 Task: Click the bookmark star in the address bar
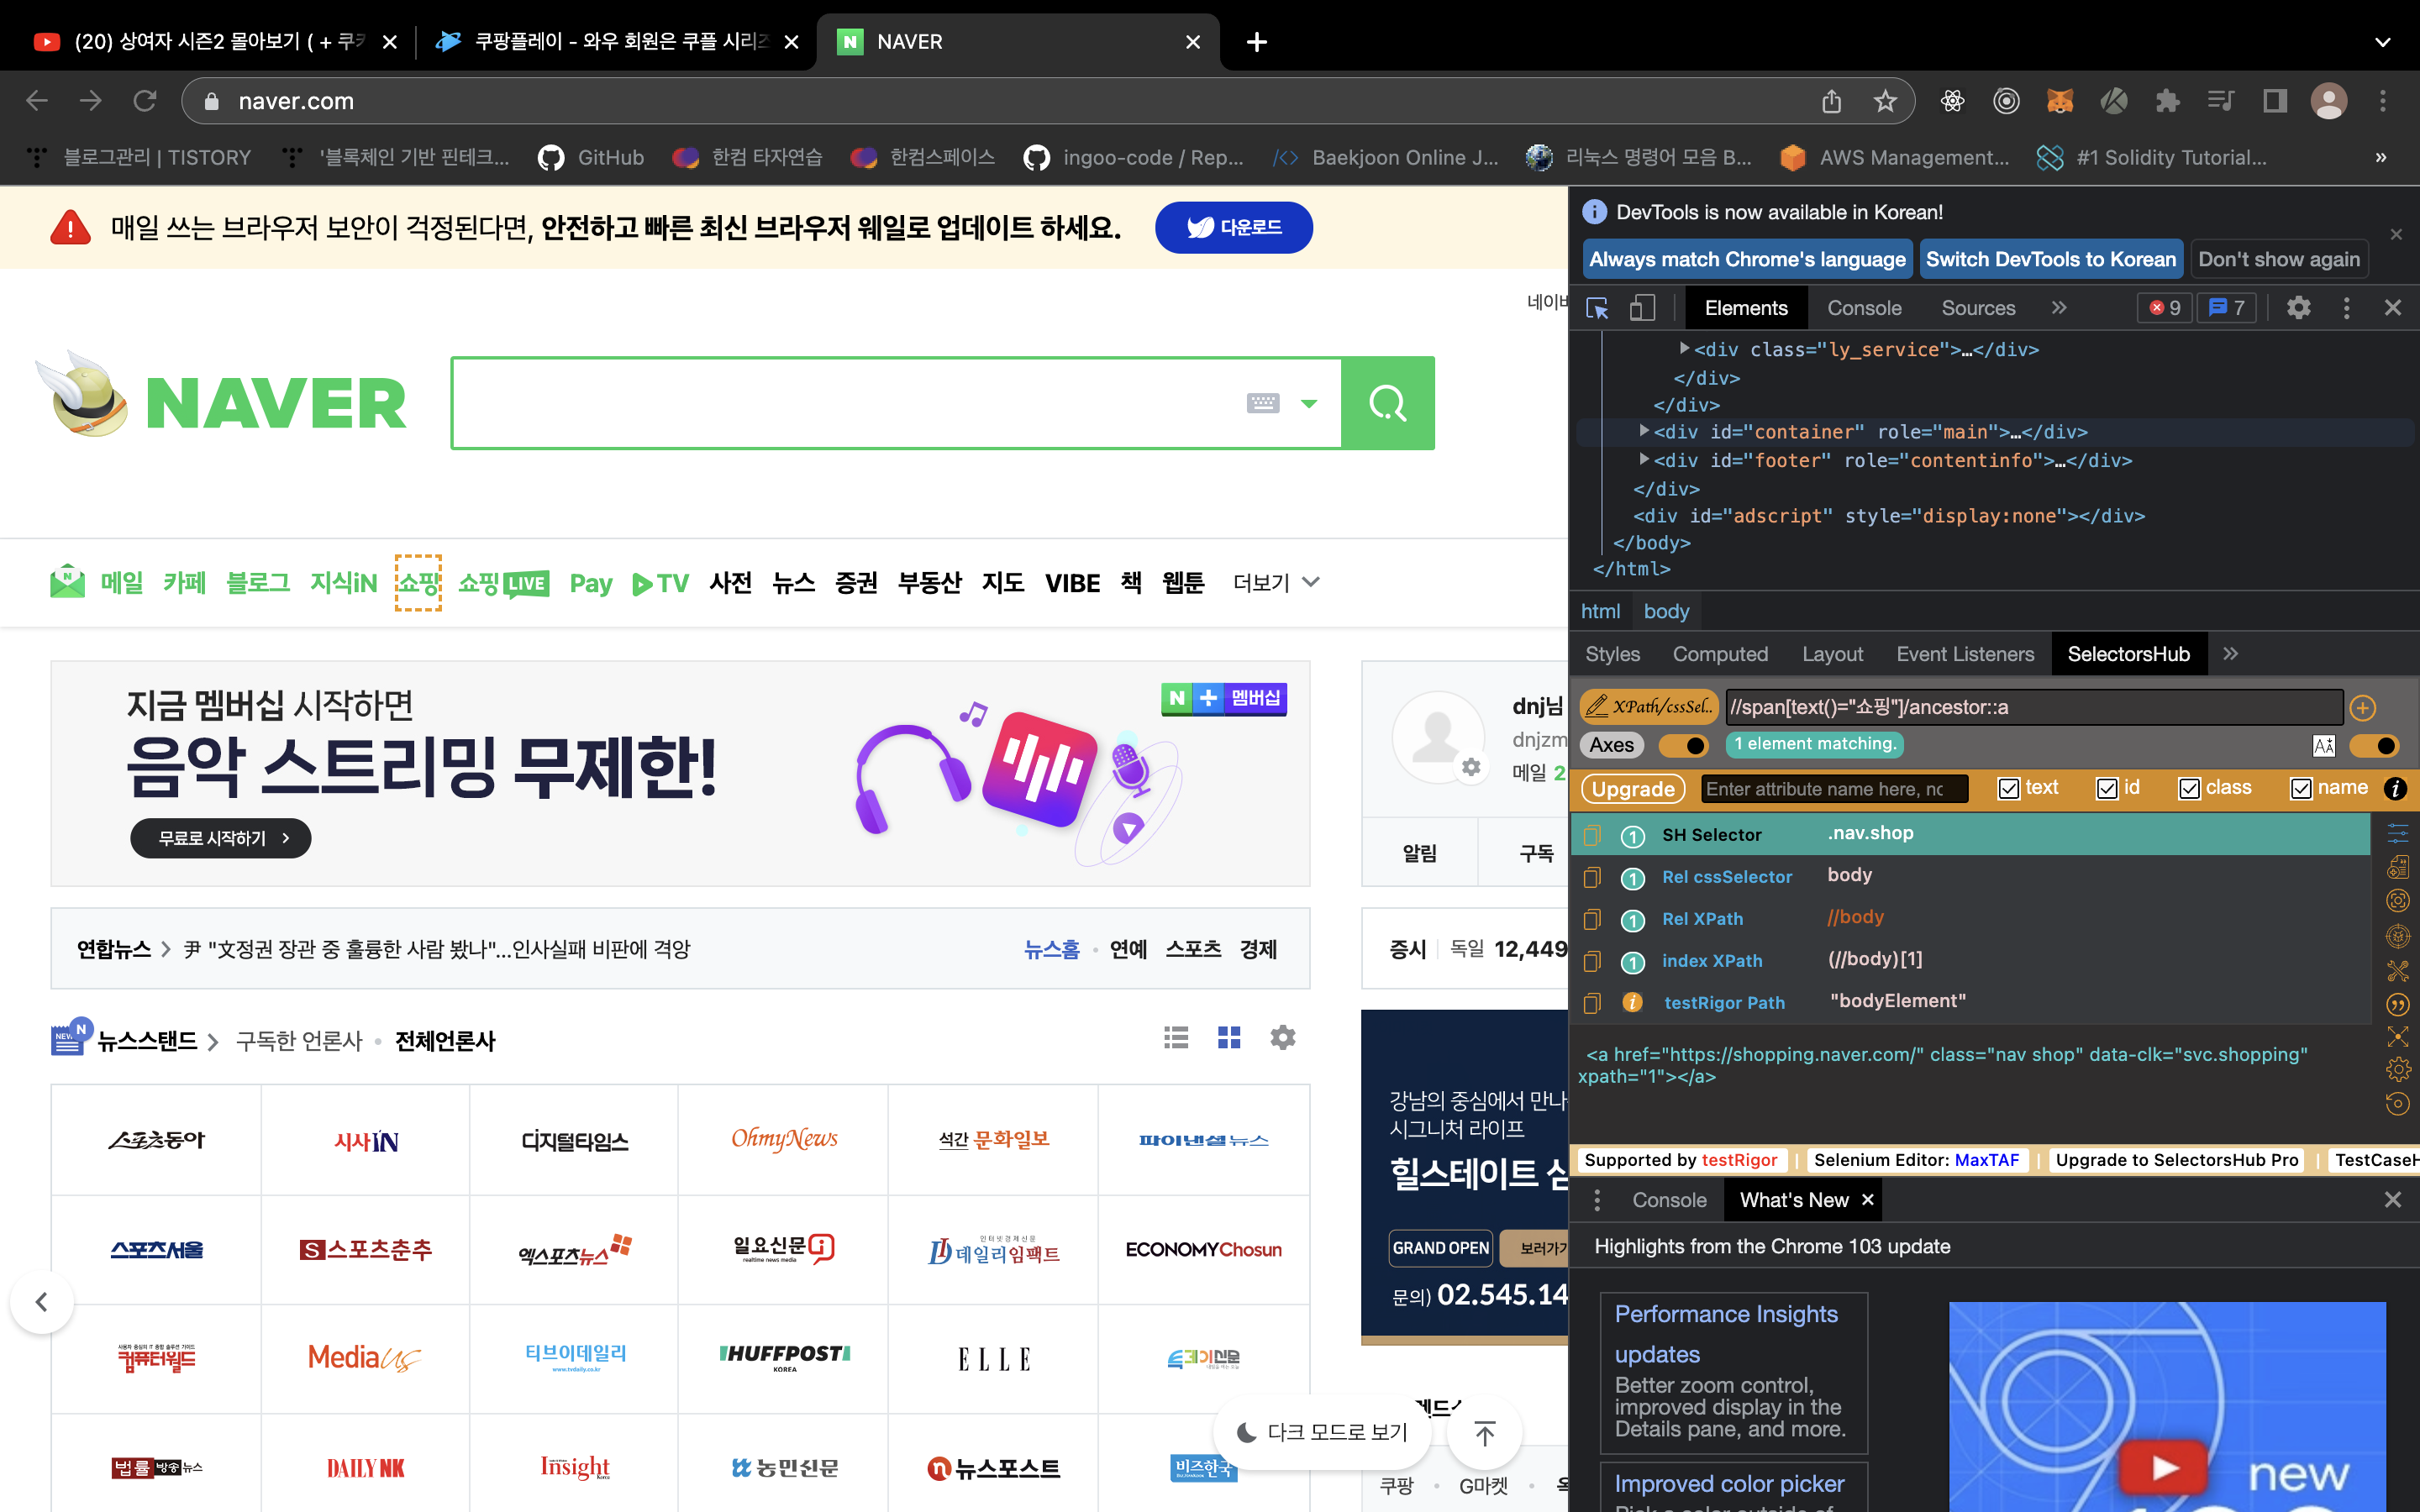(1885, 101)
